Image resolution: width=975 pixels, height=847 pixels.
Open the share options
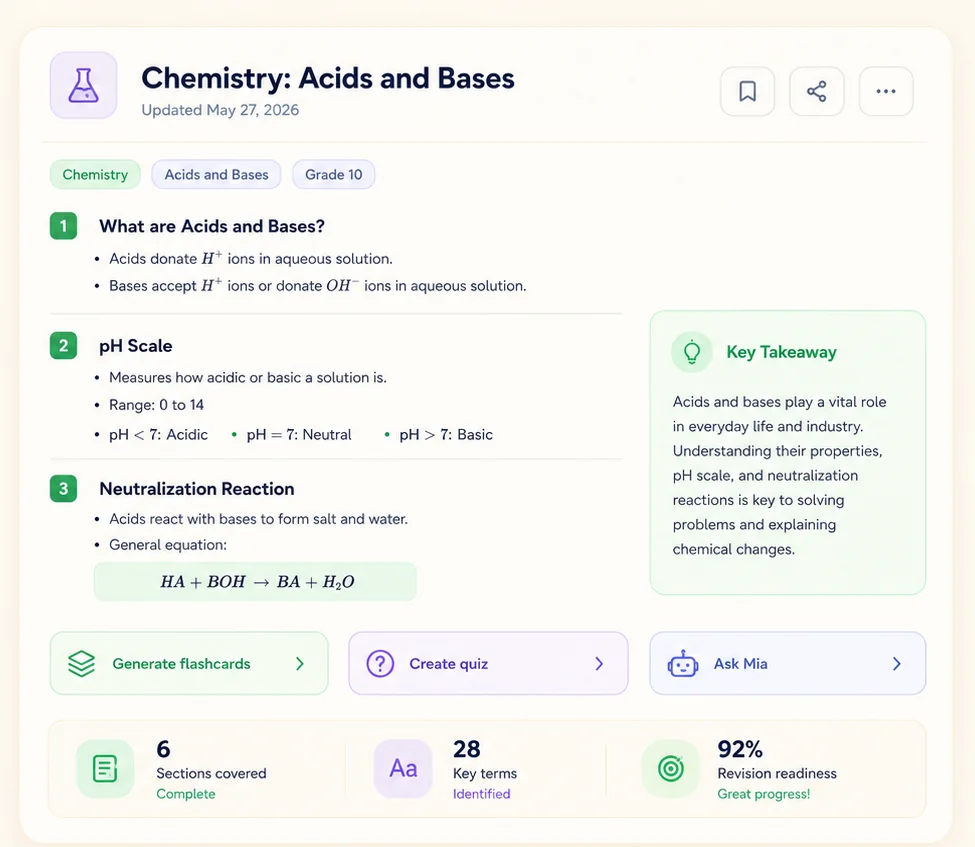pos(816,91)
